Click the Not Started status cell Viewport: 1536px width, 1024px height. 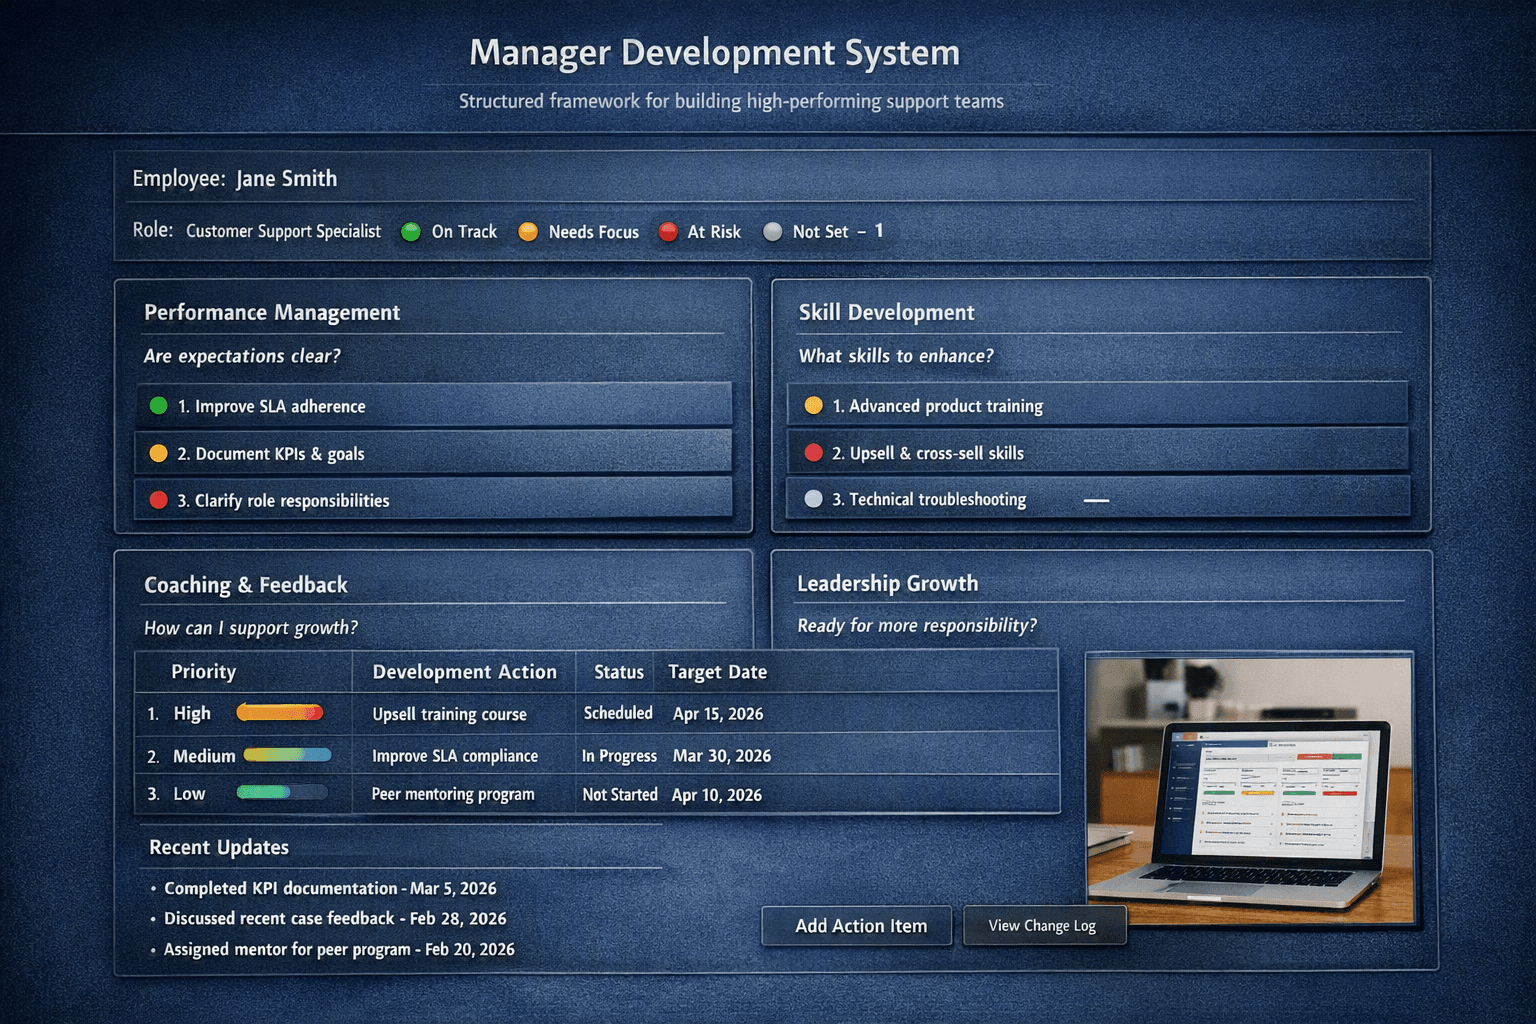(x=620, y=794)
